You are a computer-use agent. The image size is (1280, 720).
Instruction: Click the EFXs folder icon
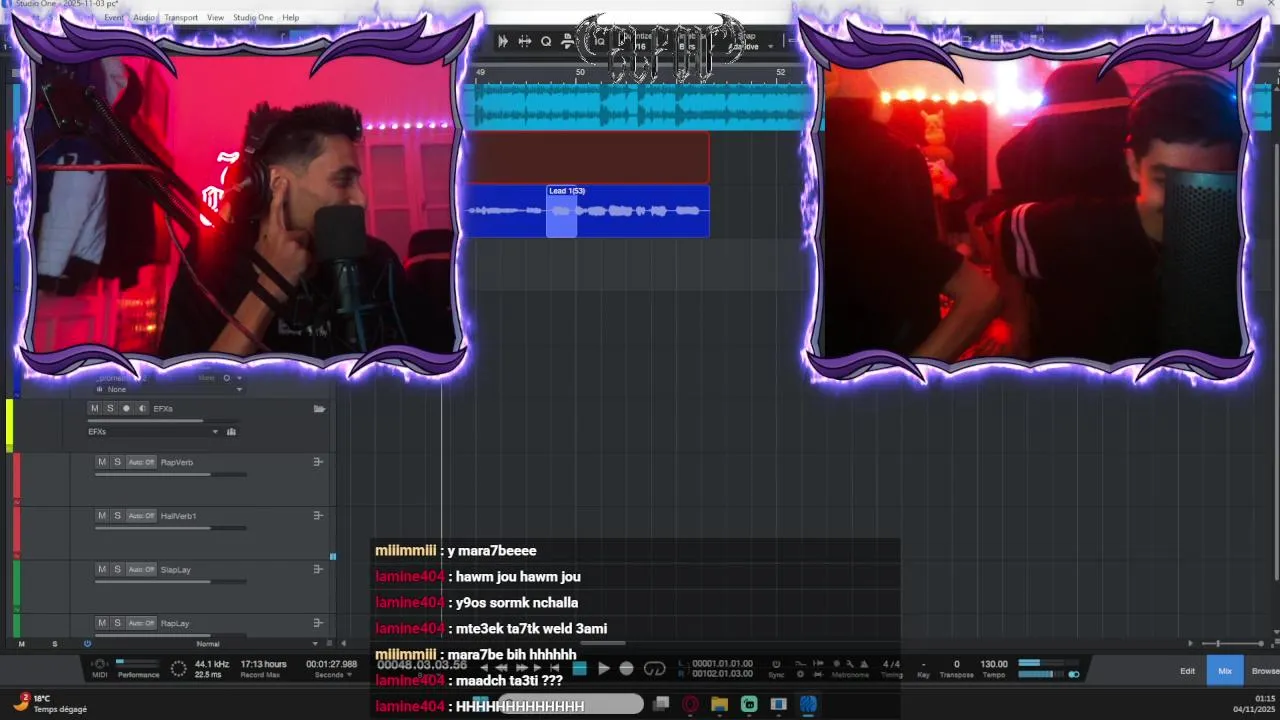(319, 408)
